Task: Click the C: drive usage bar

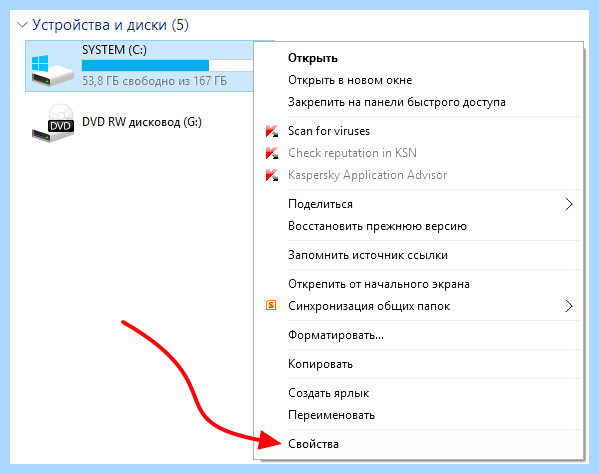Action: pyautogui.click(x=167, y=65)
